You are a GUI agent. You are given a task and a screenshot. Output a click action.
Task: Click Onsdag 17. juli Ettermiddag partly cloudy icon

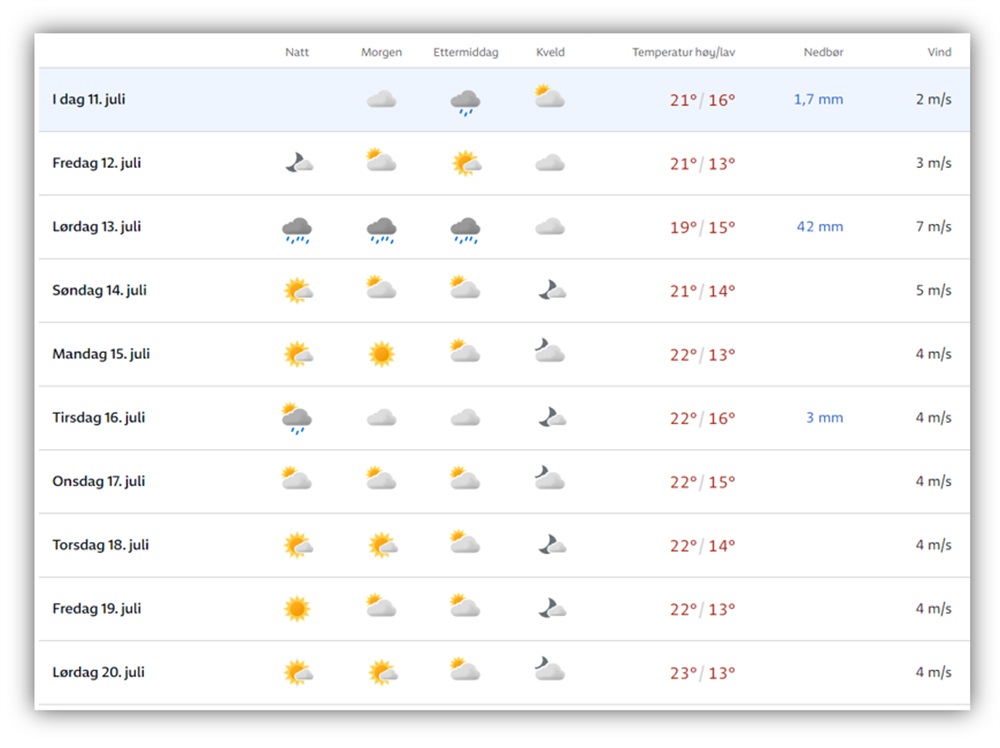coord(464,479)
